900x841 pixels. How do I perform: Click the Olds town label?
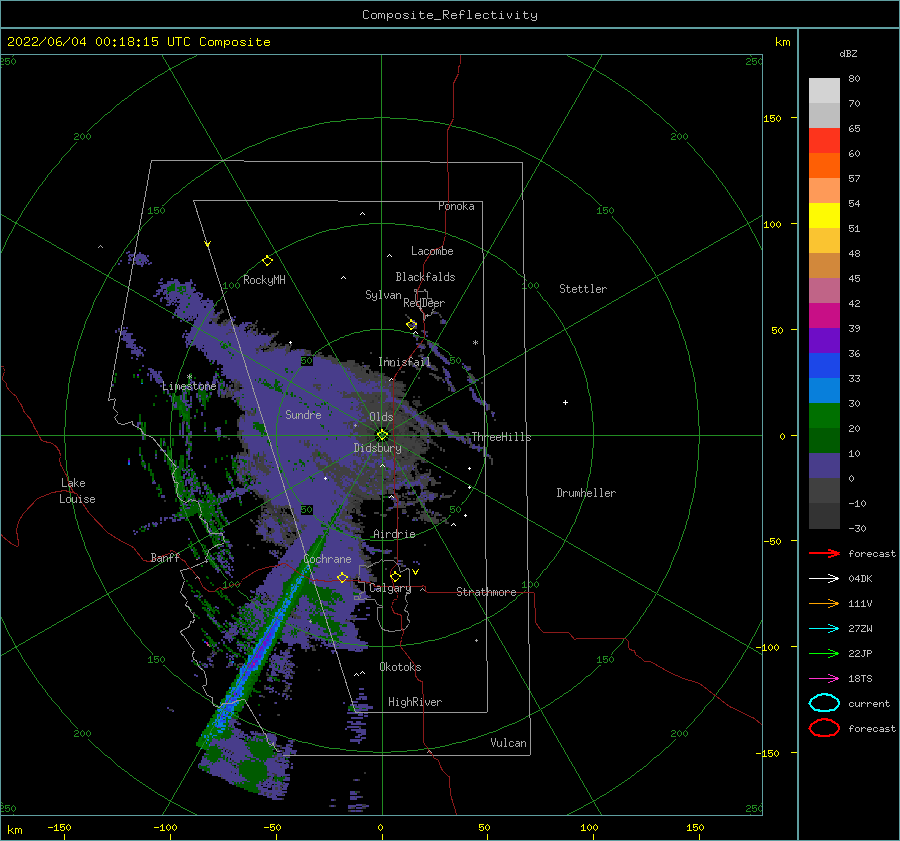pyautogui.click(x=381, y=417)
